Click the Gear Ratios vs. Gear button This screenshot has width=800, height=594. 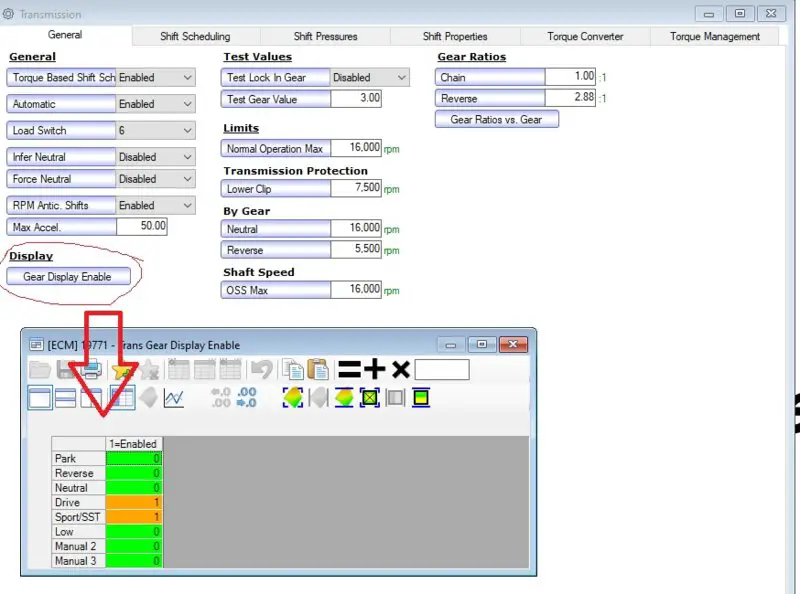point(497,119)
